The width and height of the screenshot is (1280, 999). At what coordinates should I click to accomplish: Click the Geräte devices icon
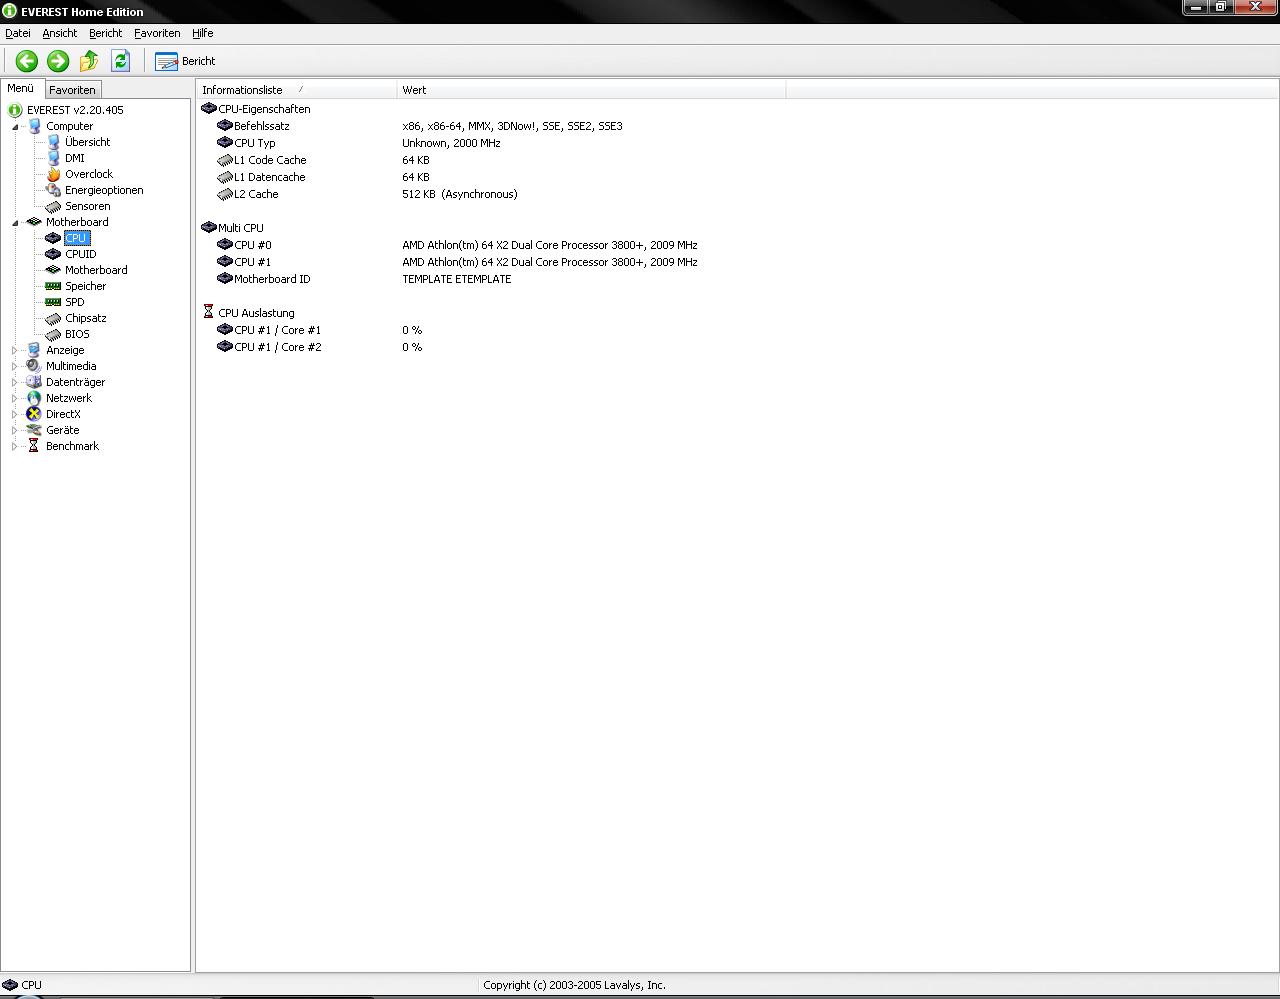(x=34, y=430)
